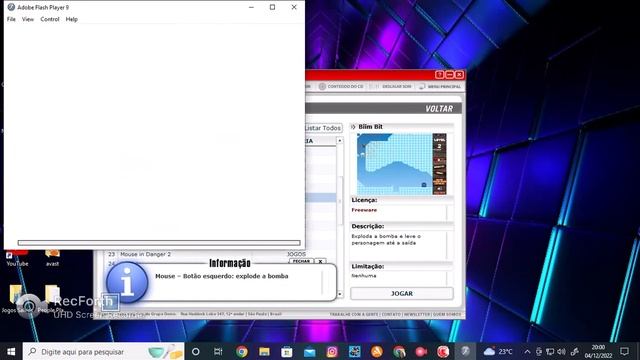Click the weather 23°C taskbar widget
The height and width of the screenshot is (360, 640).
498,351
